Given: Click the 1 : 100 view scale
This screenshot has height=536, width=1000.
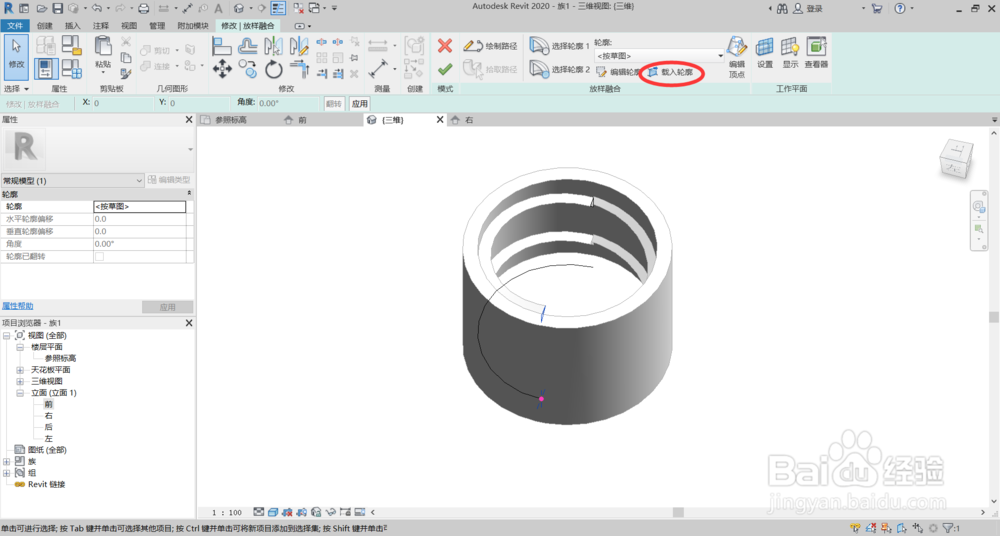Looking at the screenshot, I should 227,512.
